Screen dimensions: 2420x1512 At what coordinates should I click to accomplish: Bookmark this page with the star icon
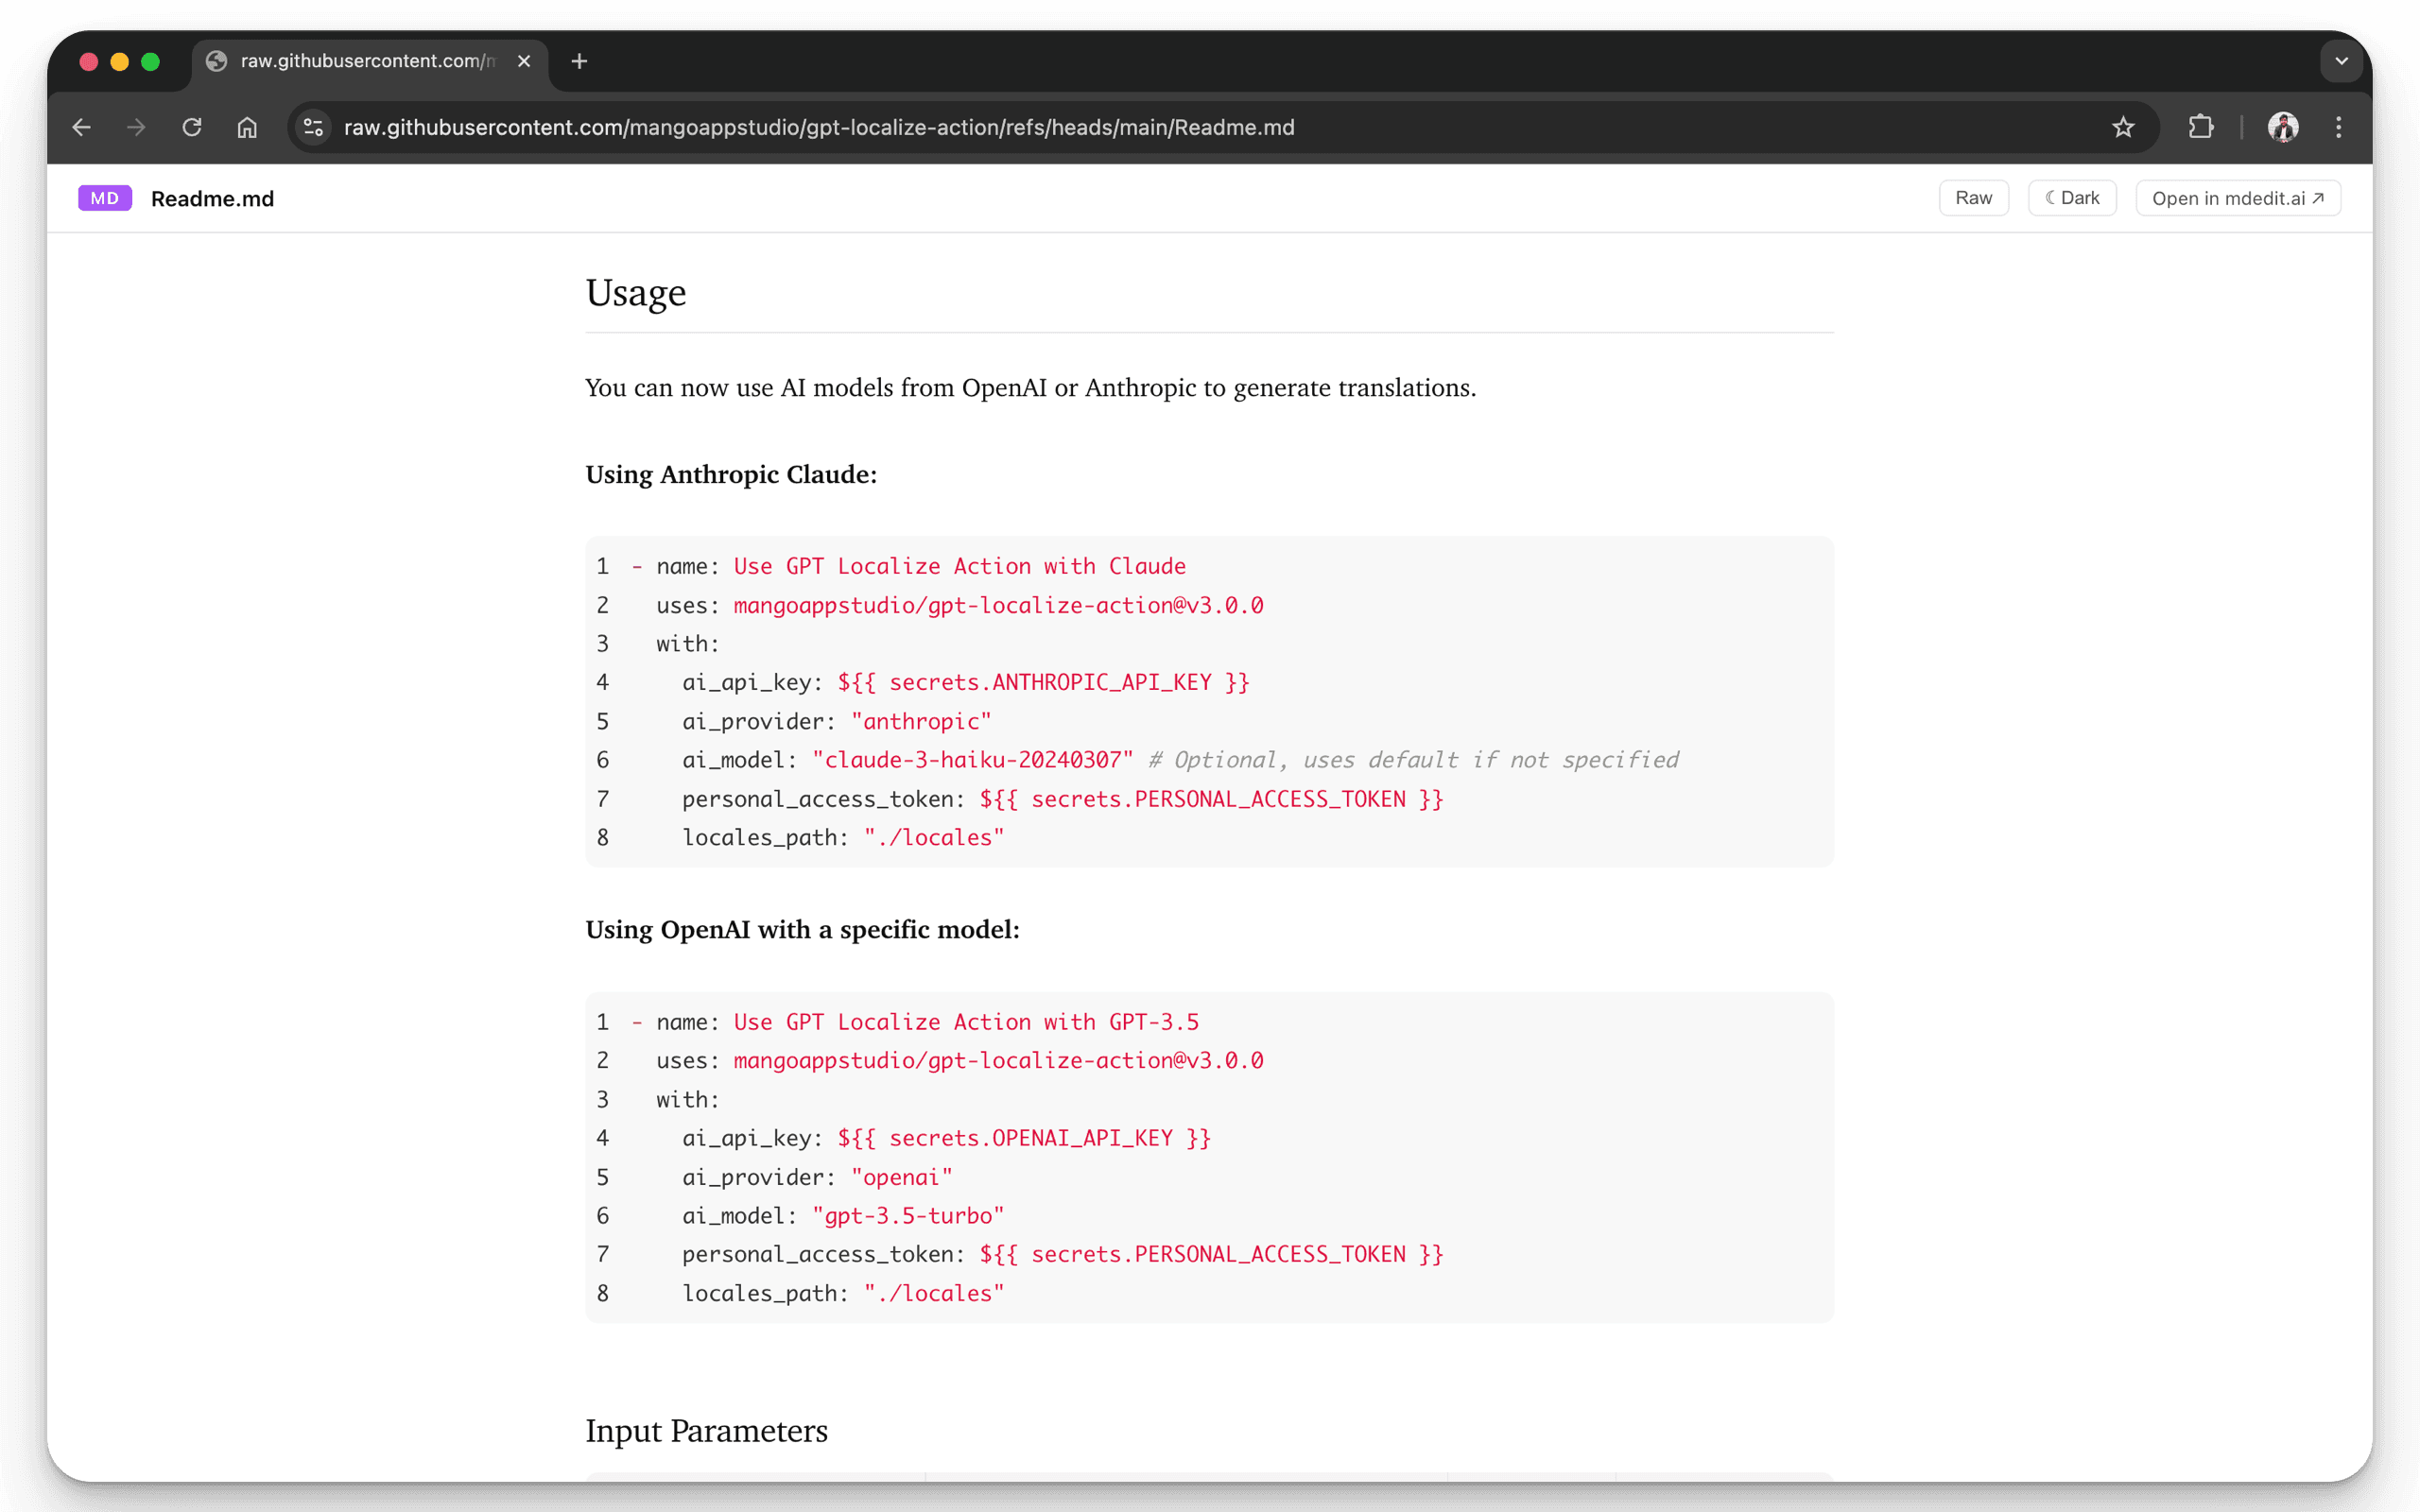[x=2124, y=127]
